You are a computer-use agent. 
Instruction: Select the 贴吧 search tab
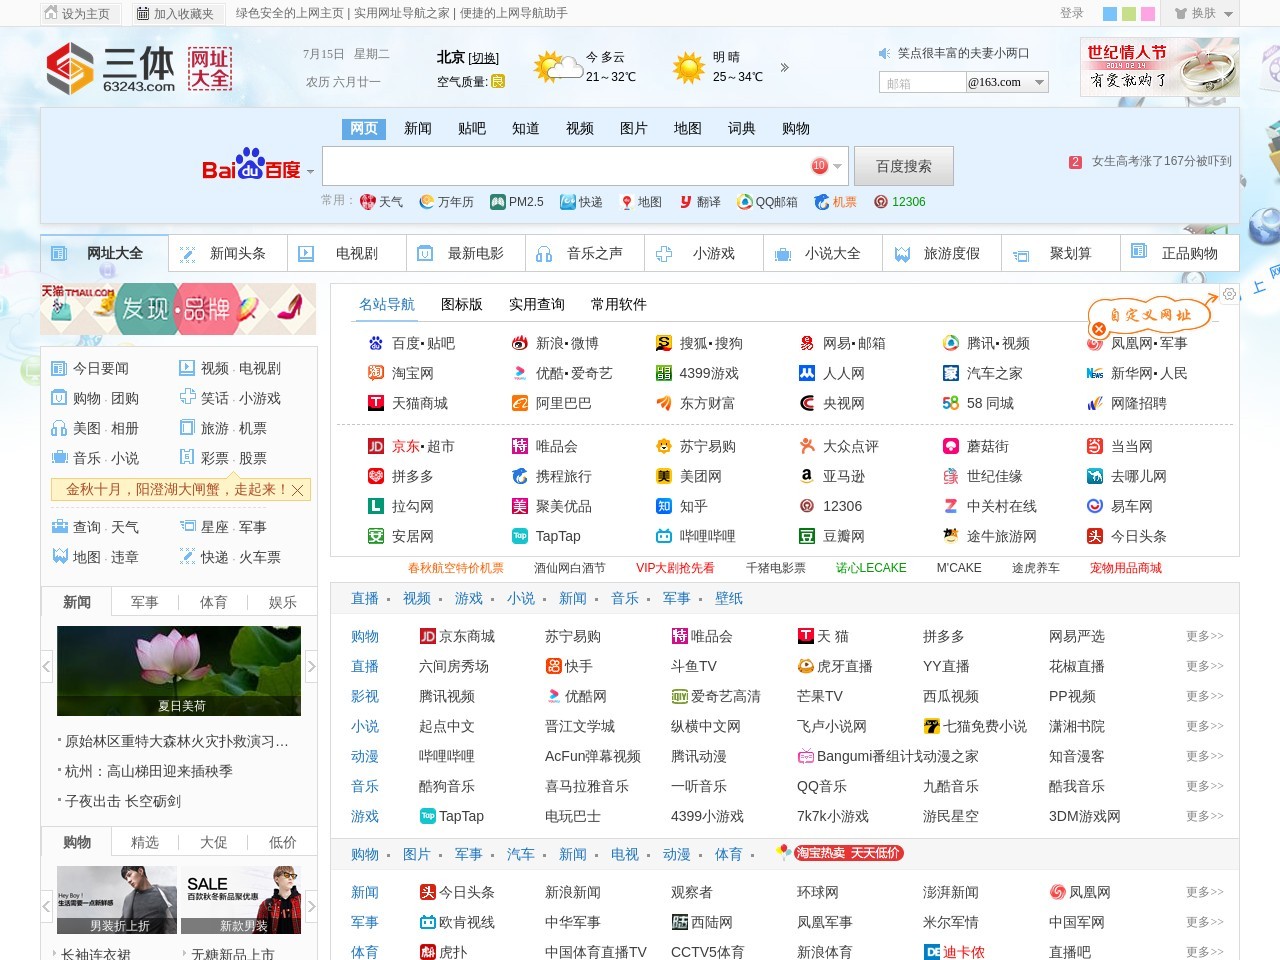471,128
